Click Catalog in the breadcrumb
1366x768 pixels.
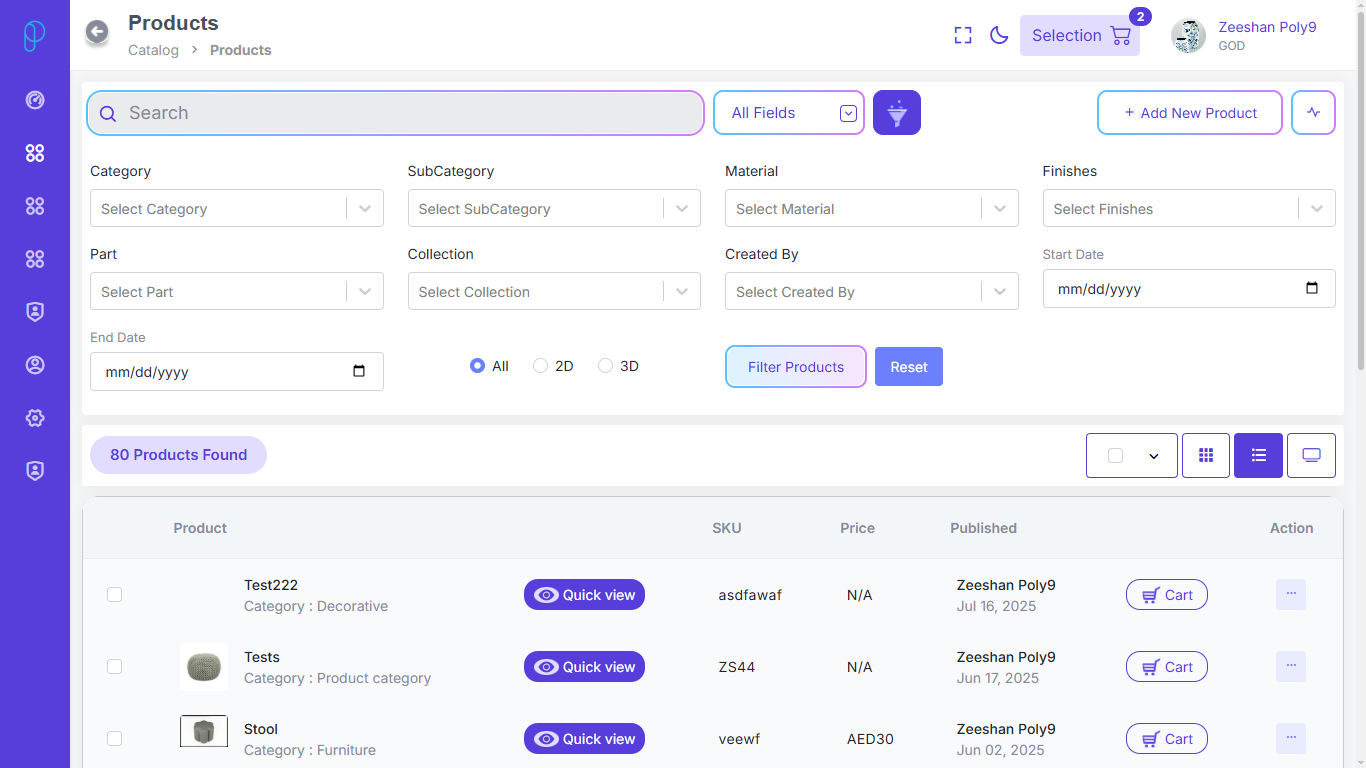pos(153,50)
